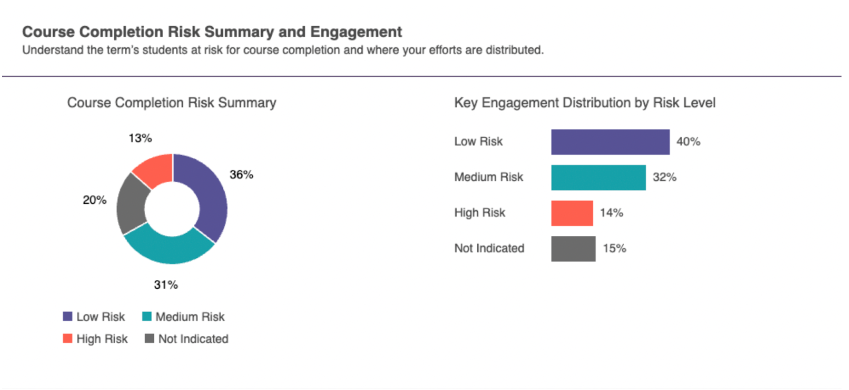
Task: Click the teal Medium Risk 32% bar
Action: 598,178
